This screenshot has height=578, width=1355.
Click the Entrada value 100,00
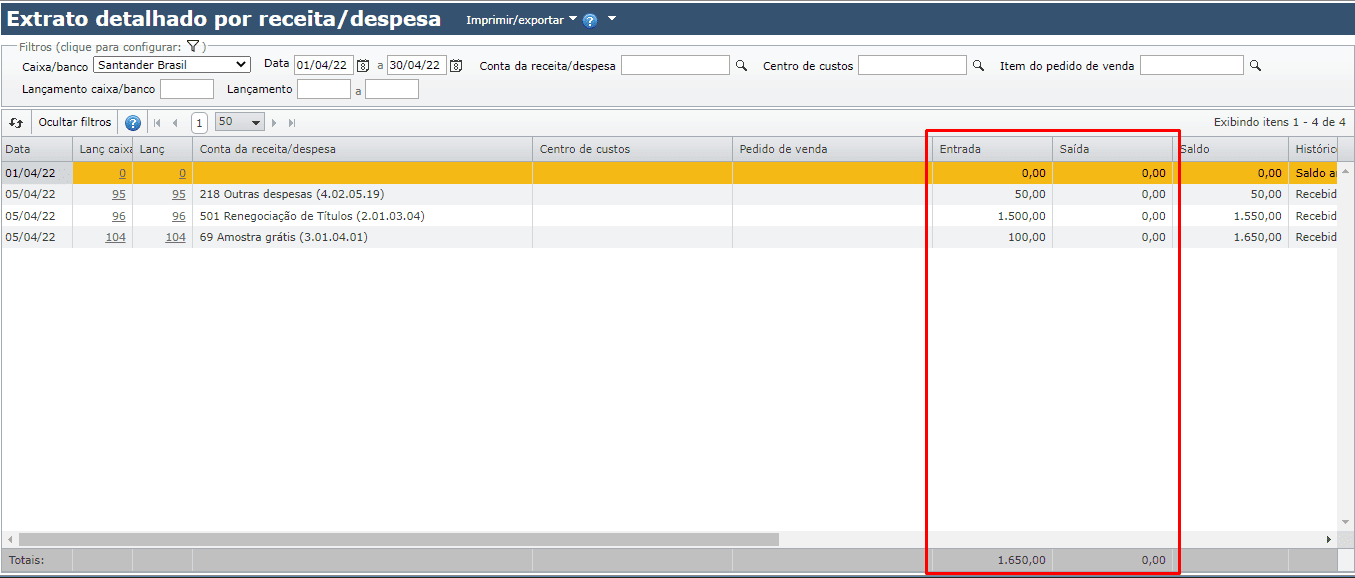[1026, 238]
